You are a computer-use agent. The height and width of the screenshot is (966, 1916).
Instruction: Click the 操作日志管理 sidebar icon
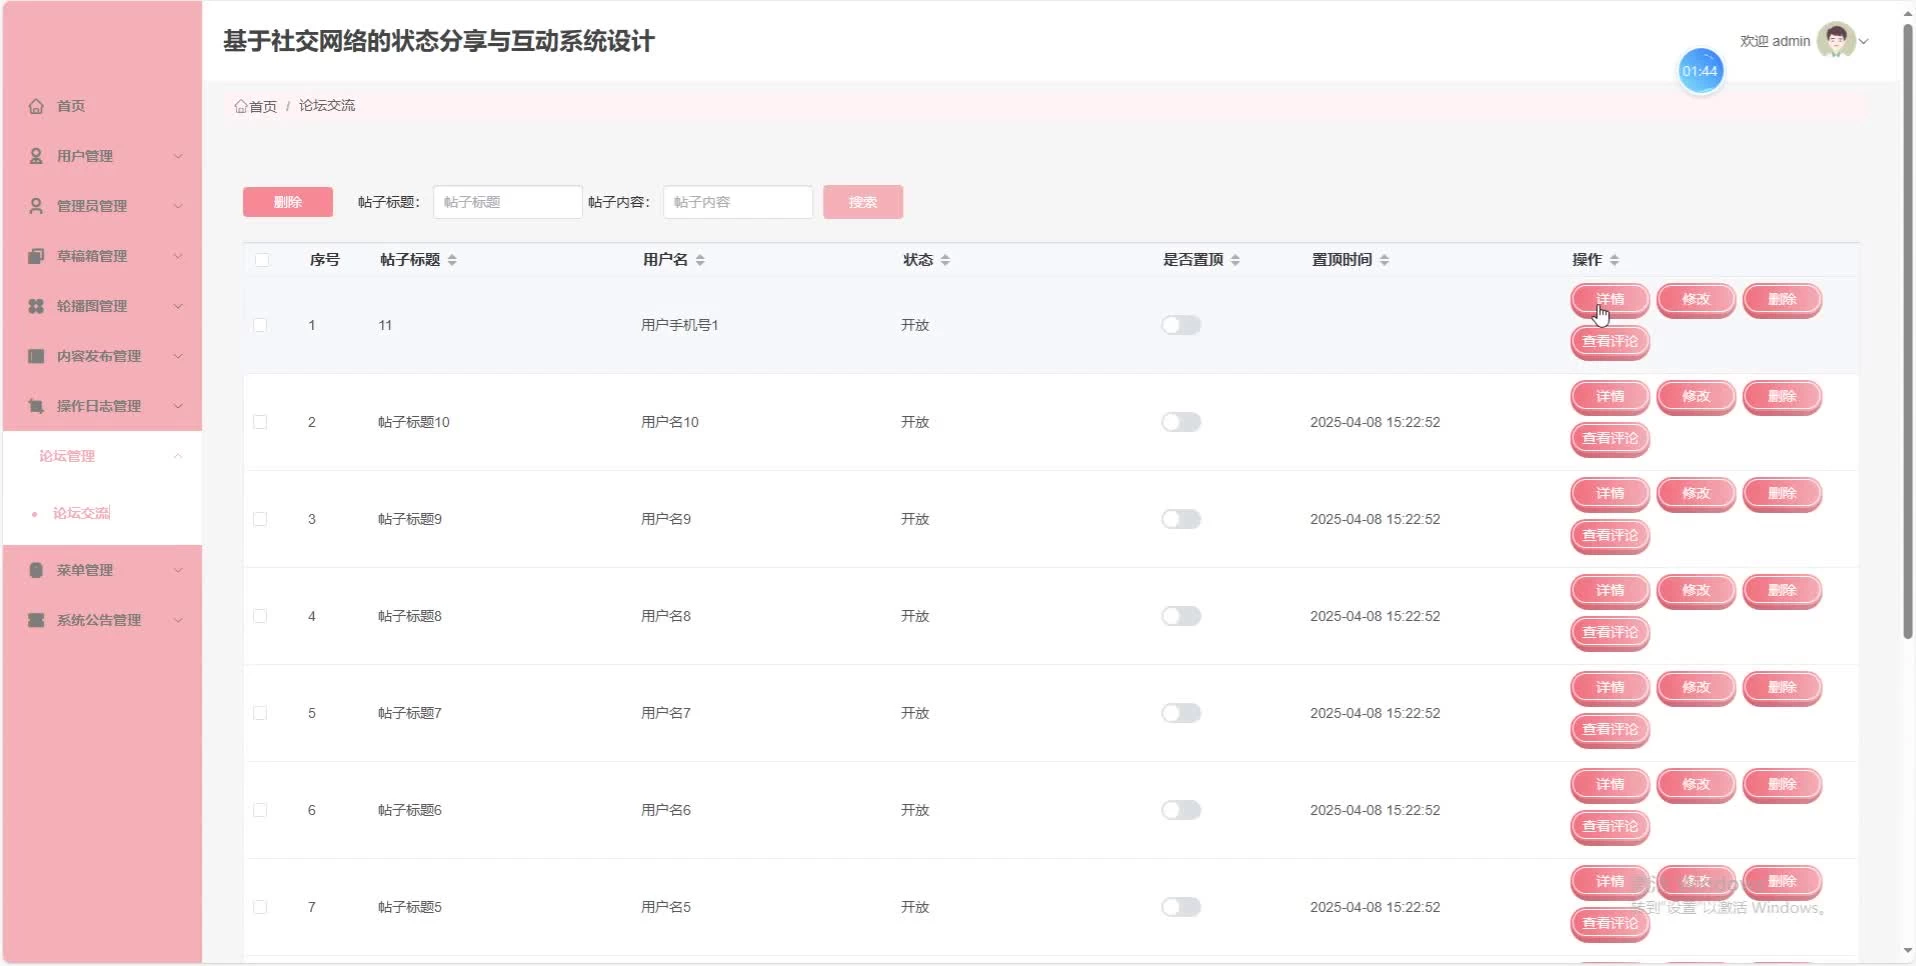coord(36,406)
